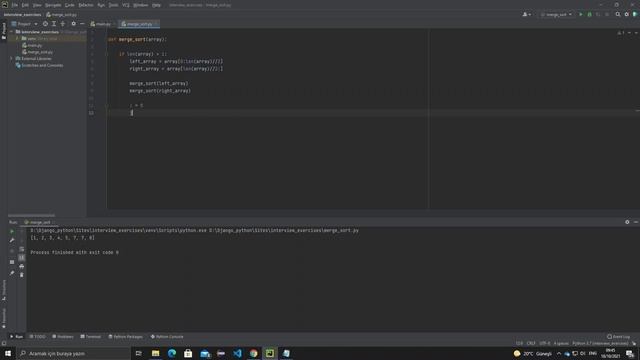The height and width of the screenshot is (360, 640).
Task: Open Search Everywhere magnifier icon
Action: pyautogui.click(x=618, y=14)
